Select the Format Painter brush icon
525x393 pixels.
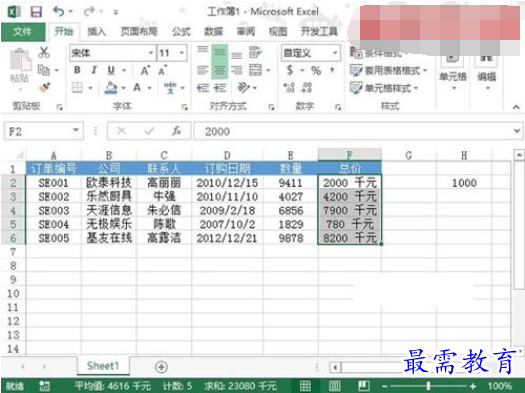tap(44, 88)
